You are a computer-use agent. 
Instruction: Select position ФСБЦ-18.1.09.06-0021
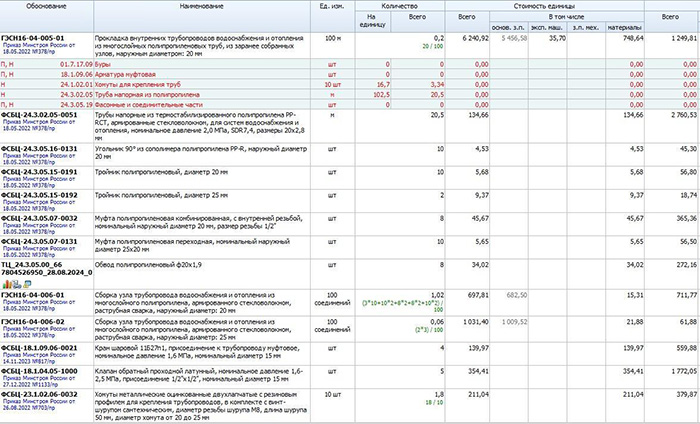tap(39, 348)
